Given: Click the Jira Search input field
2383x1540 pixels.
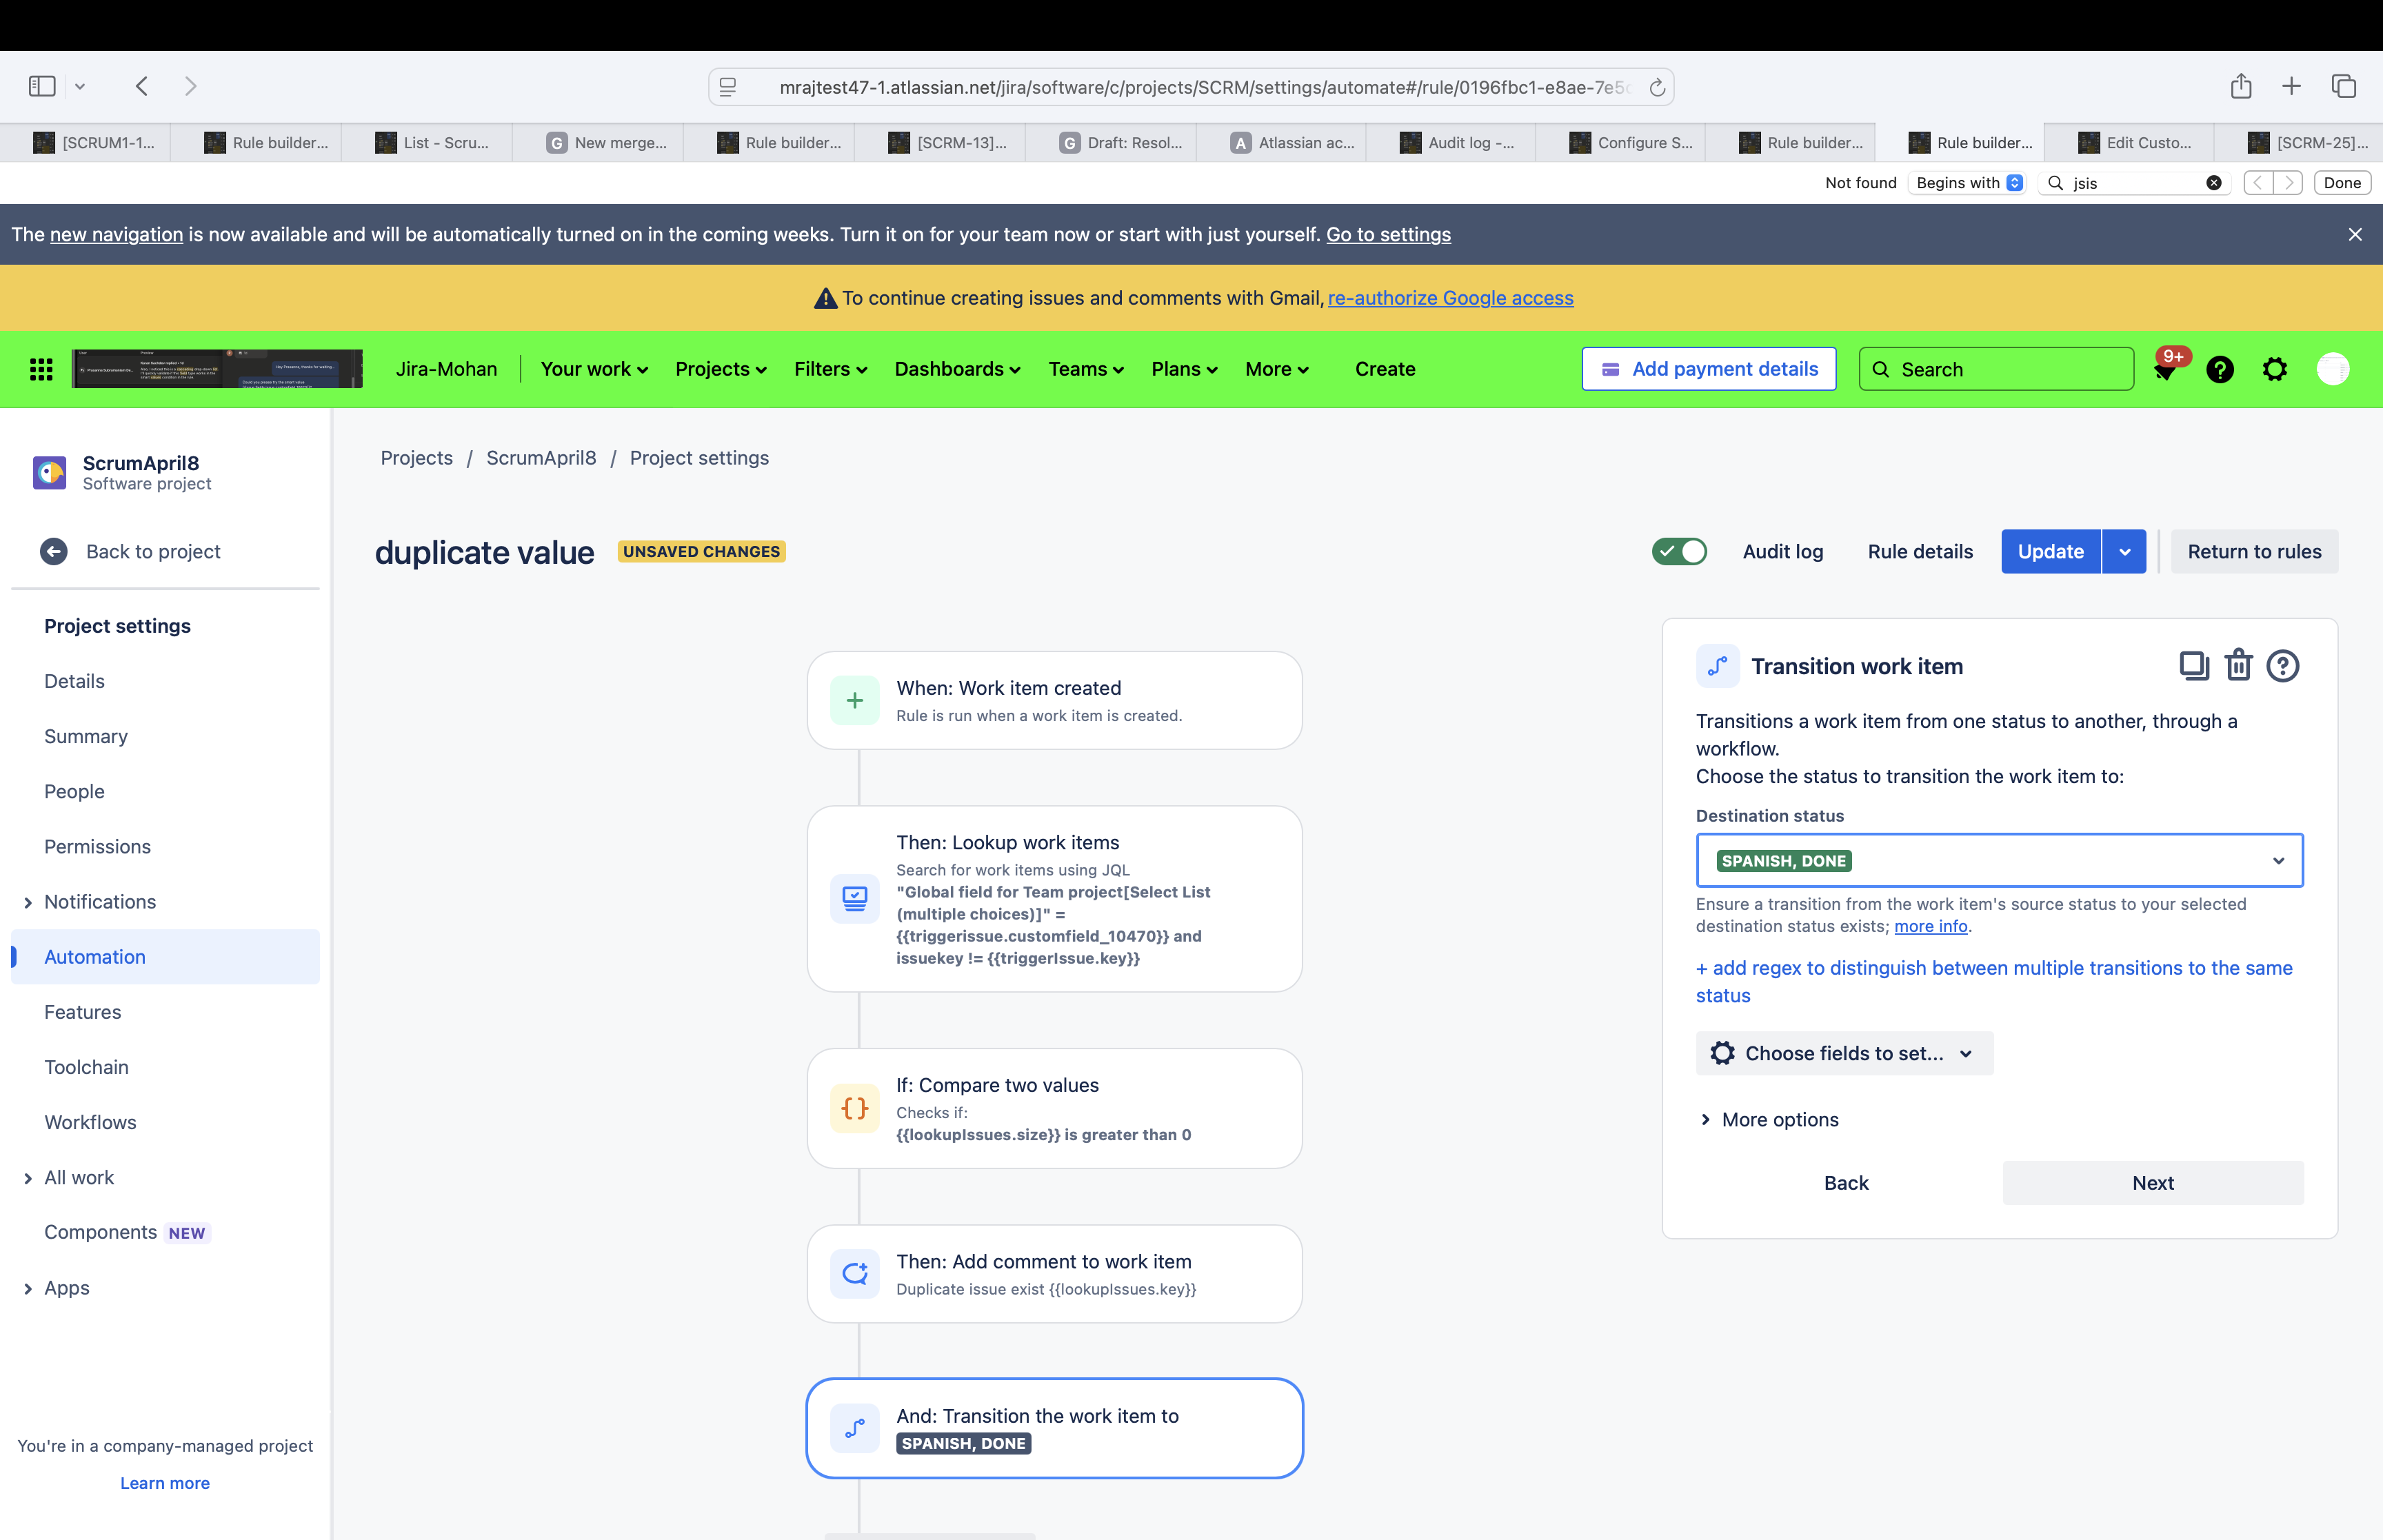Looking at the screenshot, I should click(x=1996, y=369).
